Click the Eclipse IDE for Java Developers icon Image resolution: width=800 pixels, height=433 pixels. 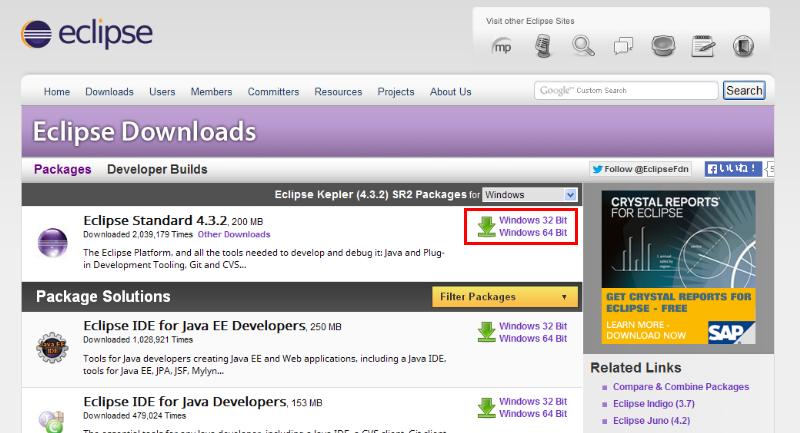coord(51,421)
